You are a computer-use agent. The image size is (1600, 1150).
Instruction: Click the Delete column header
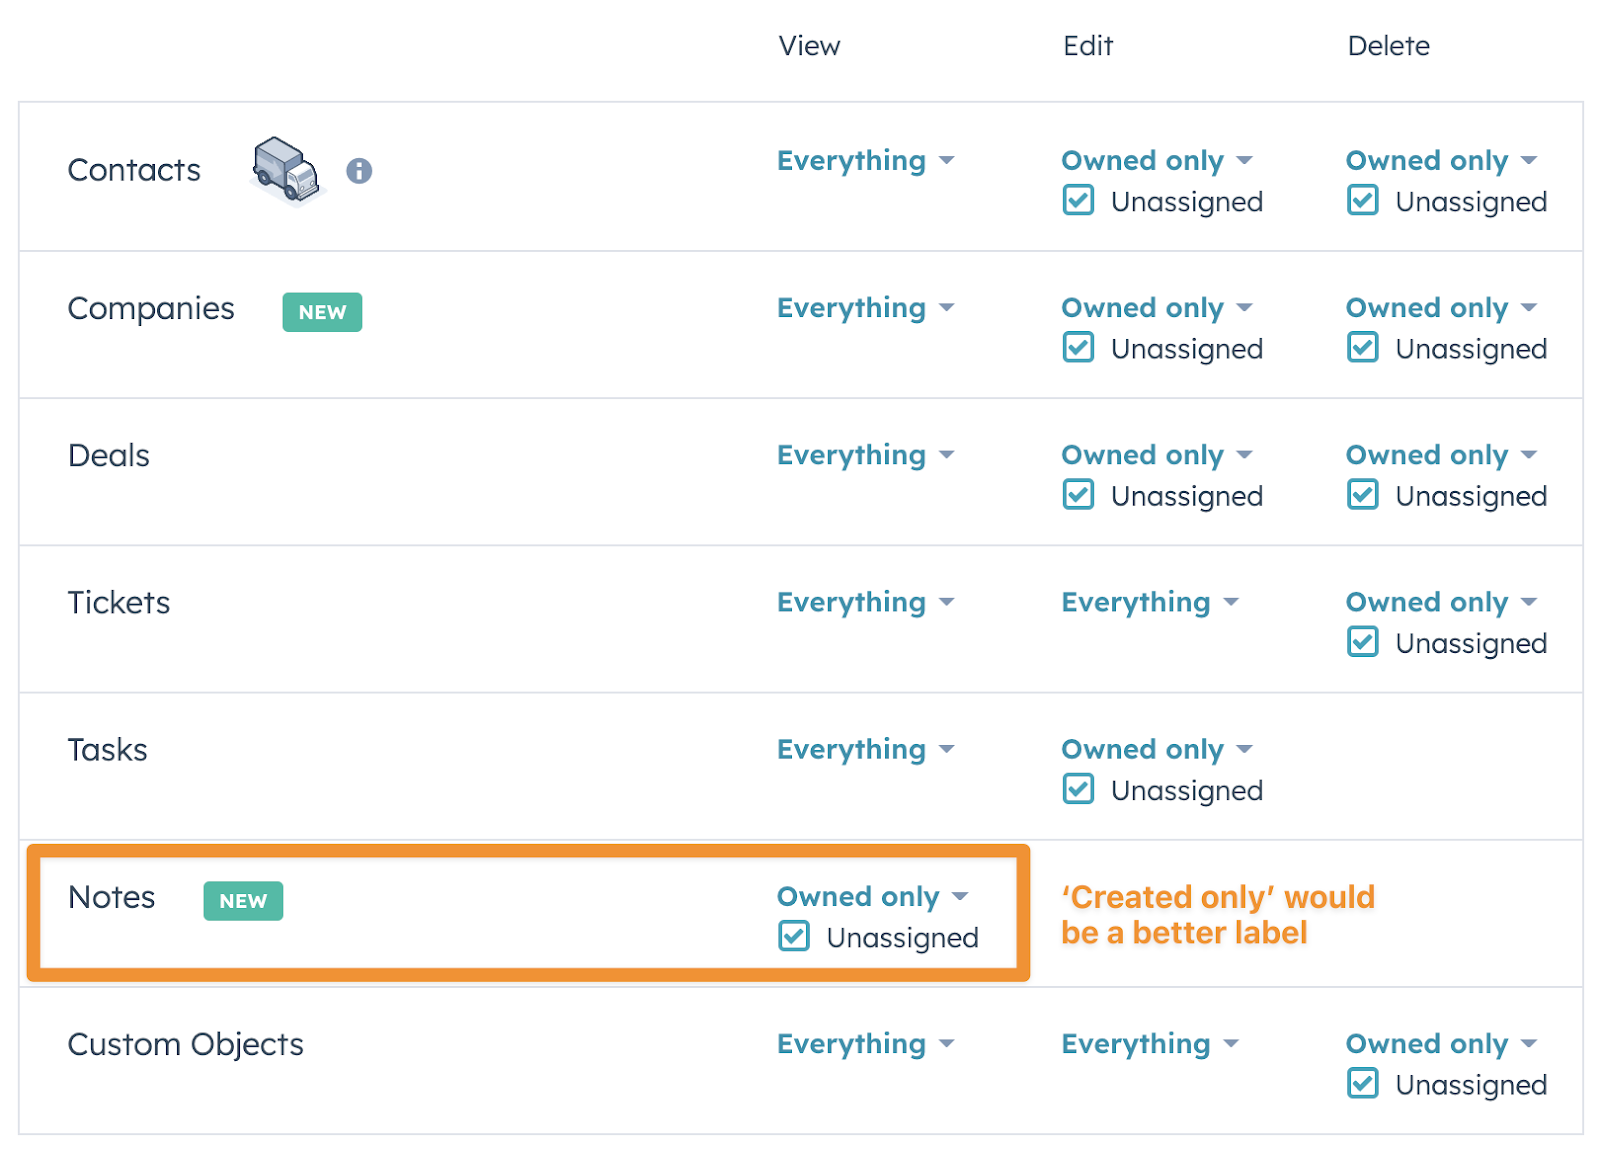tap(1388, 46)
